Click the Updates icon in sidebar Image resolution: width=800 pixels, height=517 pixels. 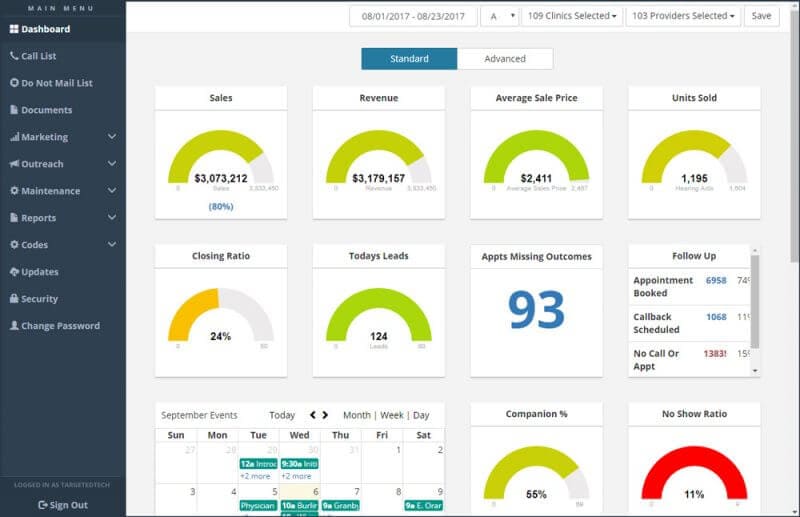[x=14, y=272]
